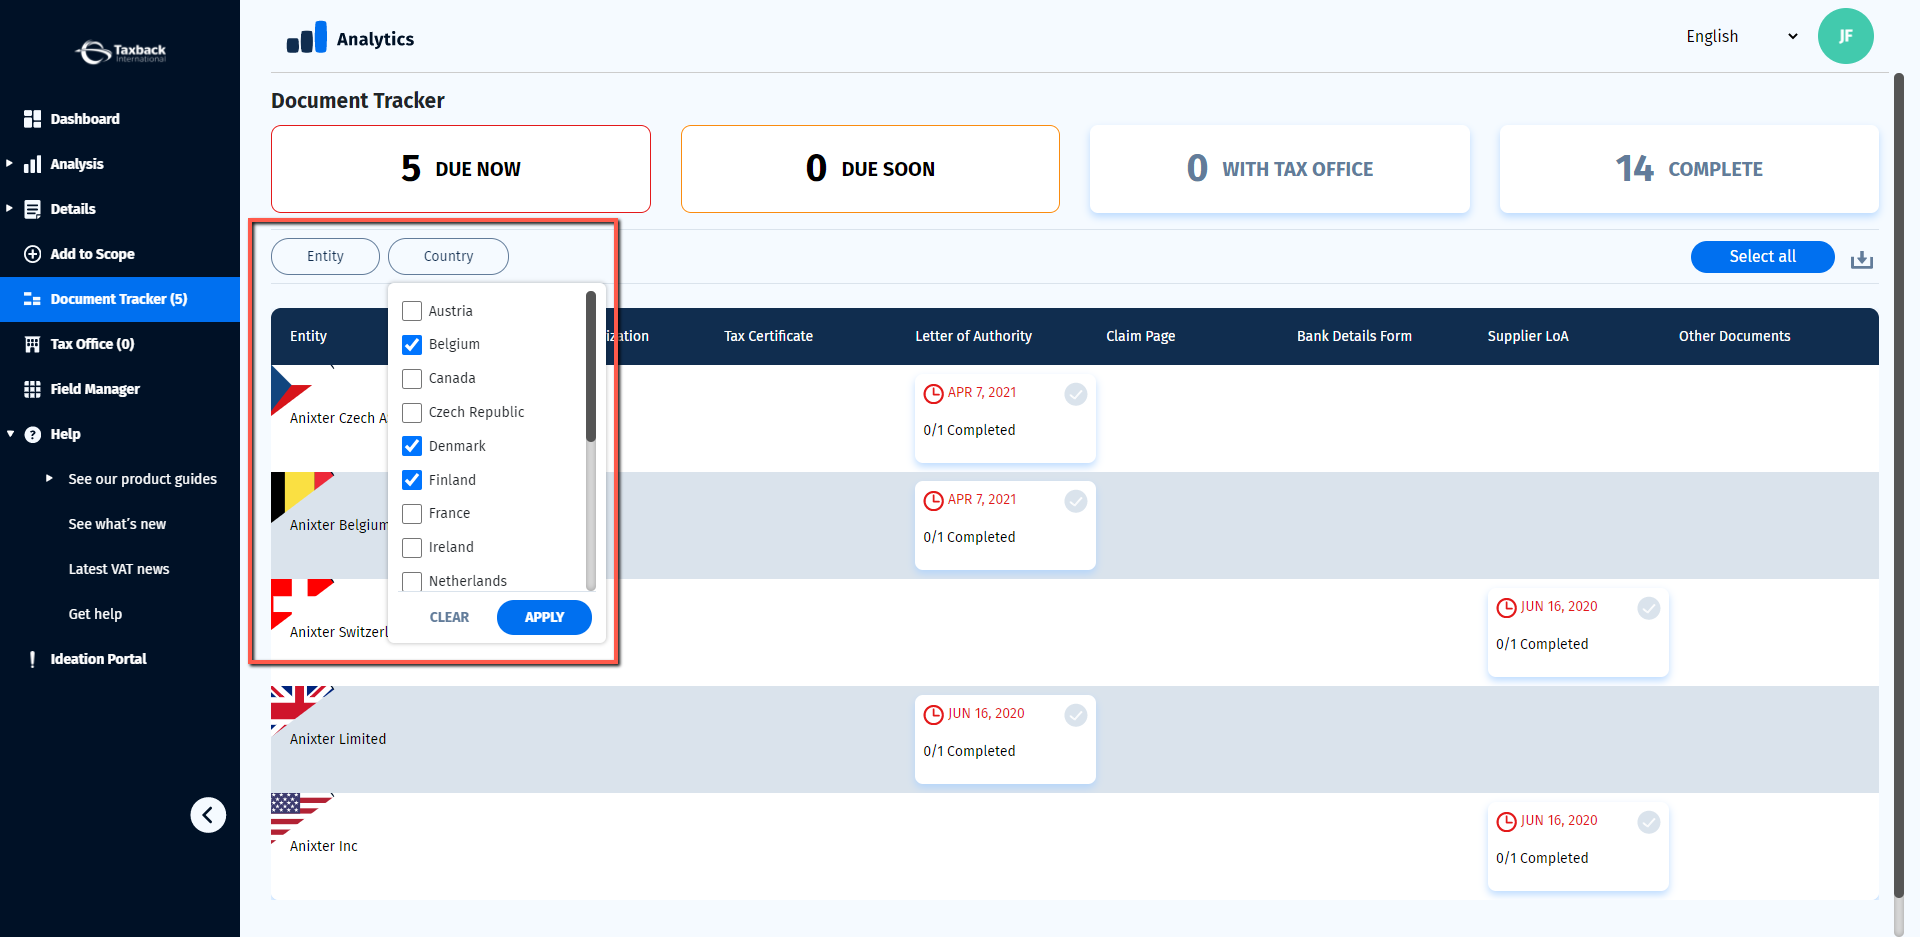Open the JF user avatar
Screen dimensions: 1920x937
[1845, 36]
